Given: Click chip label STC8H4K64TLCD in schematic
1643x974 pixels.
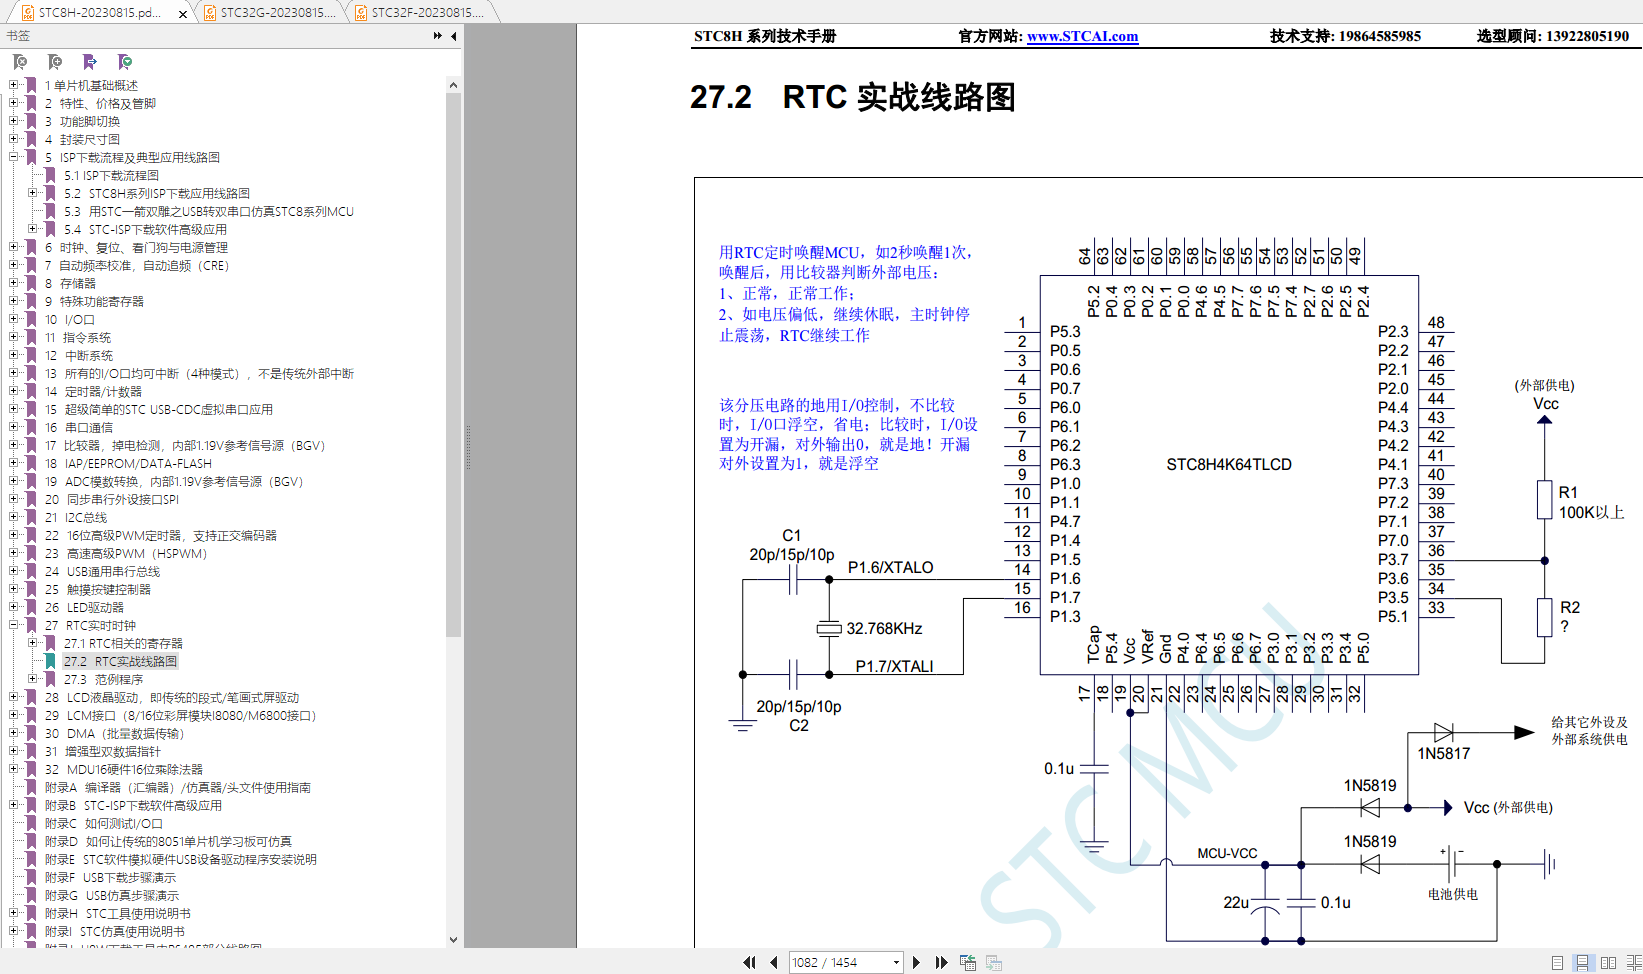Looking at the screenshot, I should pyautogui.click(x=1229, y=464).
